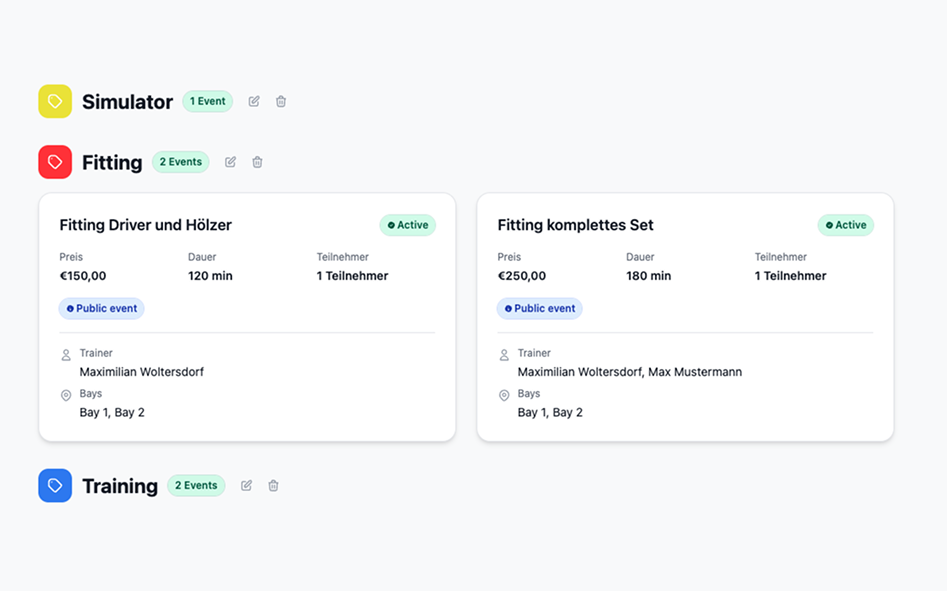The height and width of the screenshot is (591, 947).
Task: Click the Active badge on Fitting Driver card
Action: click(x=407, y=225)
